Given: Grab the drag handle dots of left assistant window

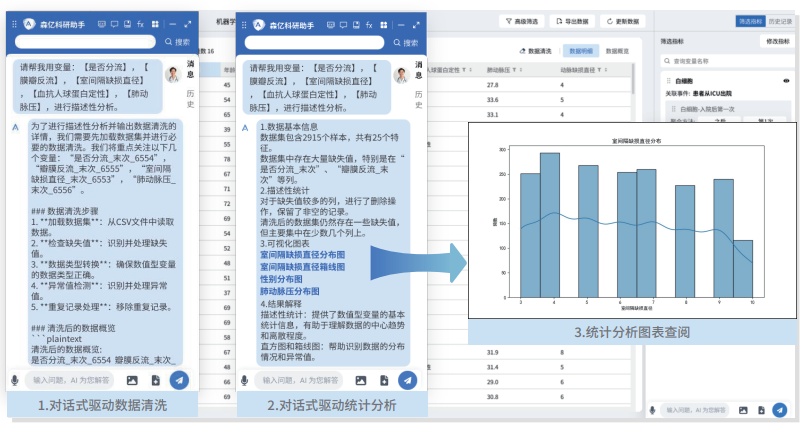Looking at the screenshot, I should pos(14,24).
